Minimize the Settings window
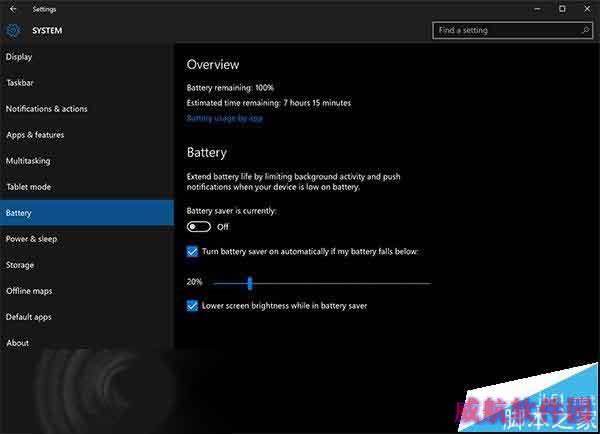 coord(537,9)
